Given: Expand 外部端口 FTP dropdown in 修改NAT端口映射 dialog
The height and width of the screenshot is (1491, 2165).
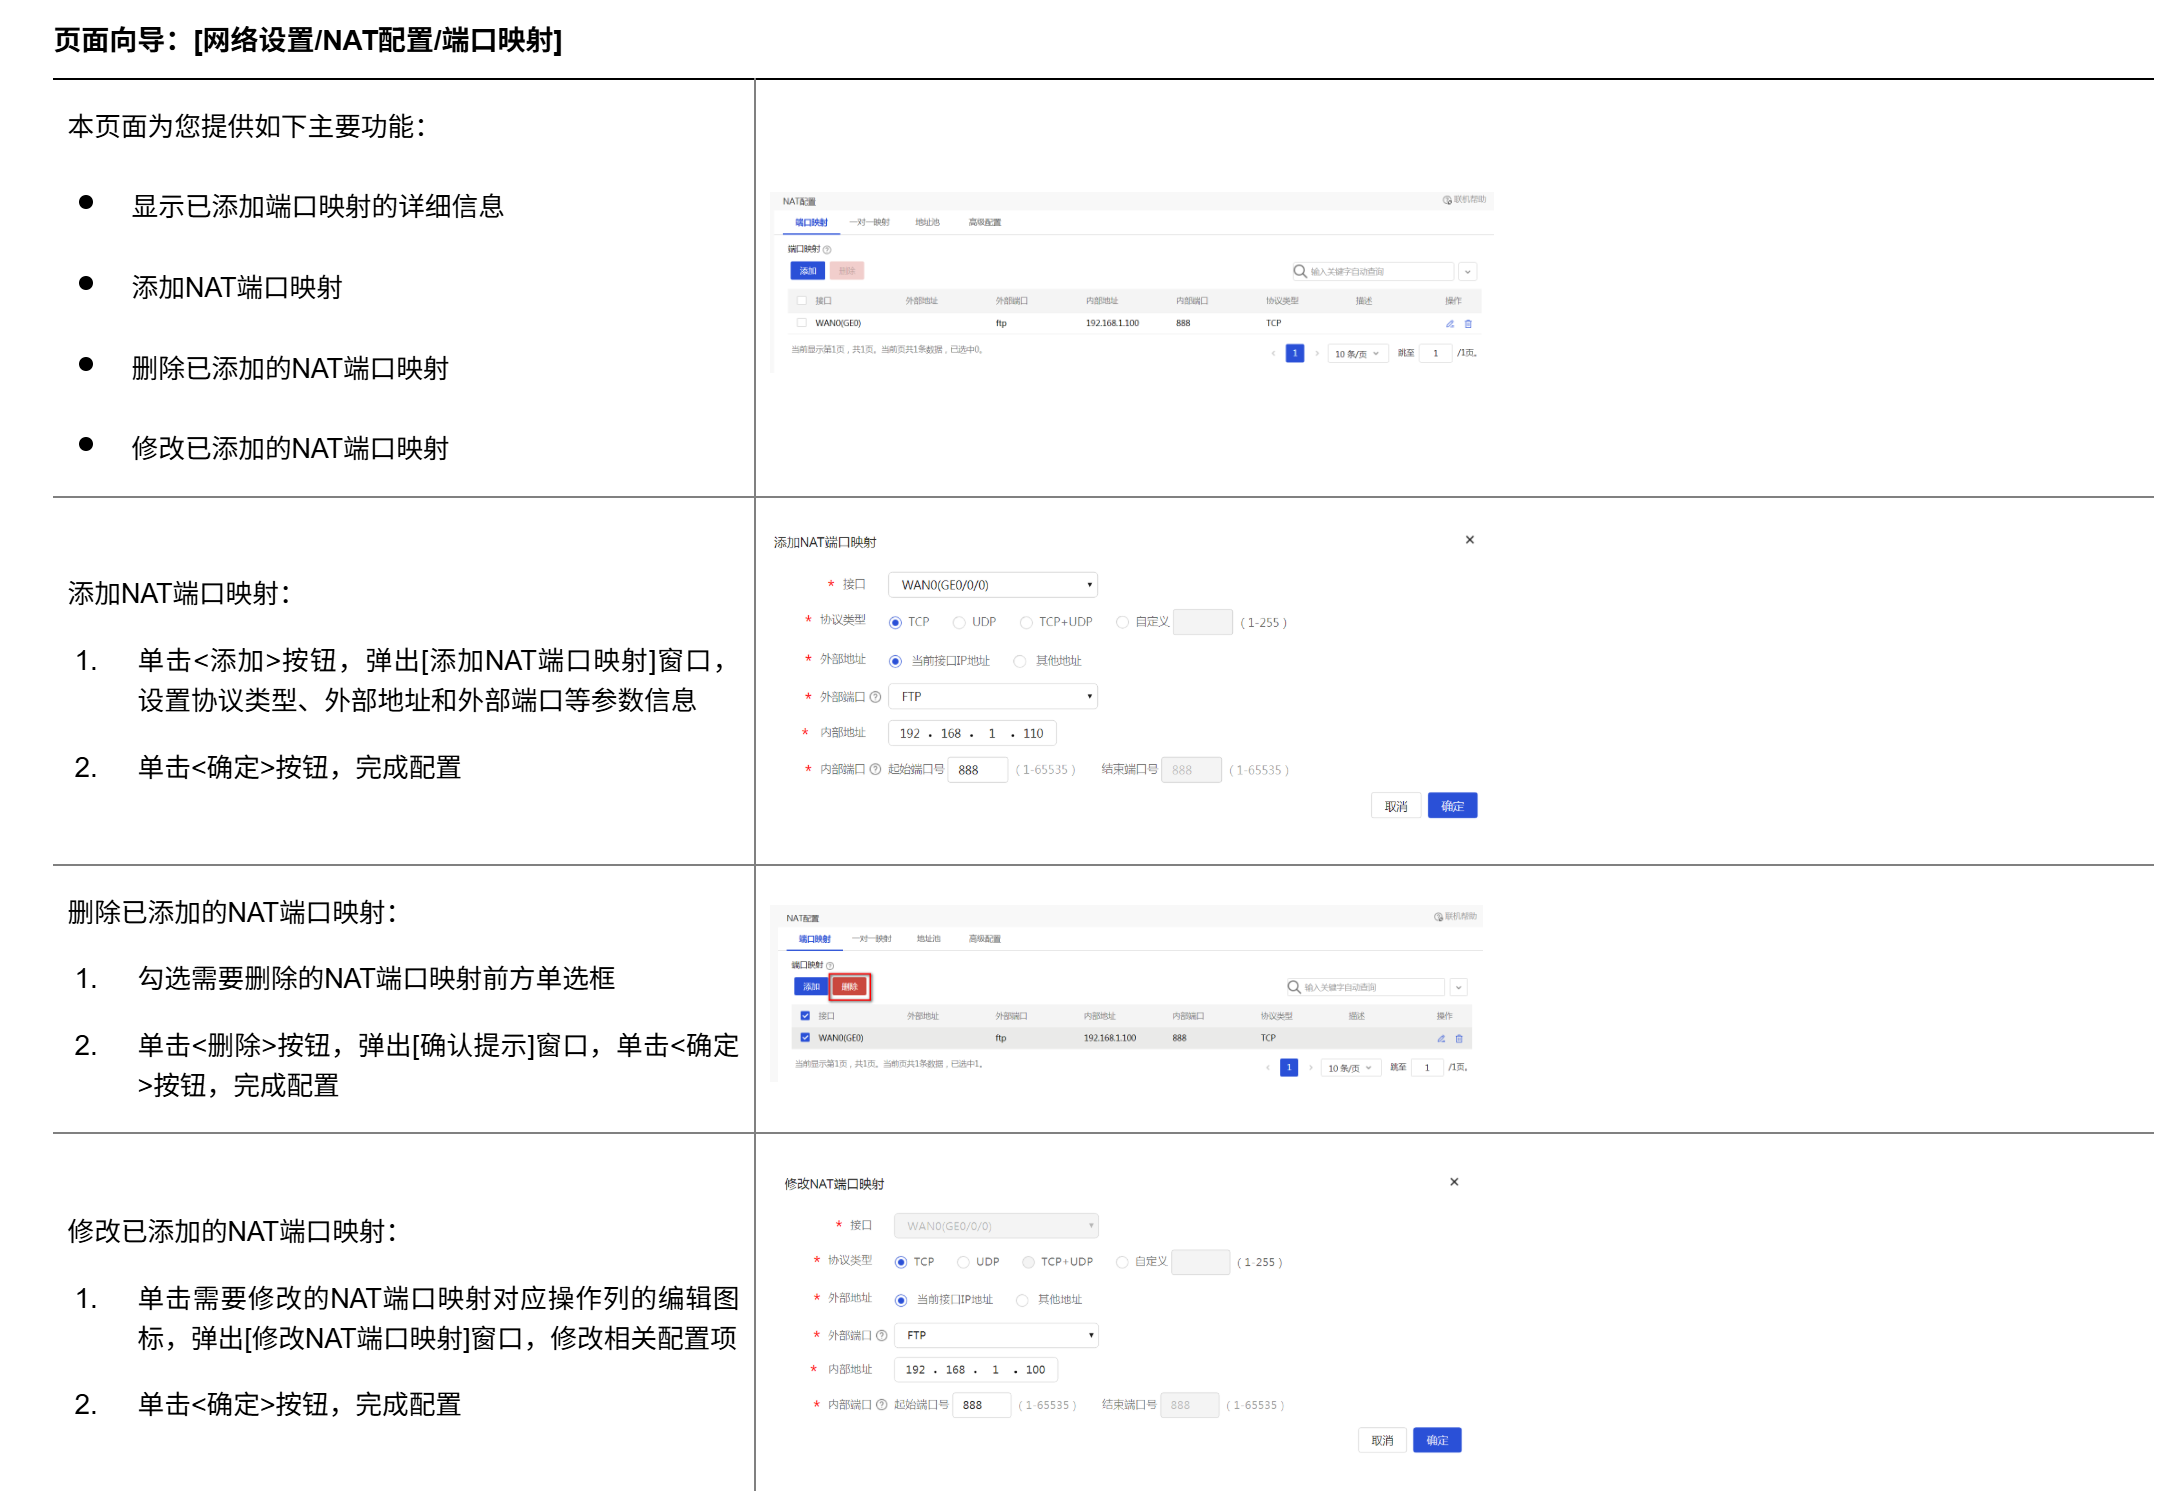Looking at the screenshot, I should [x=996, y=1335].
